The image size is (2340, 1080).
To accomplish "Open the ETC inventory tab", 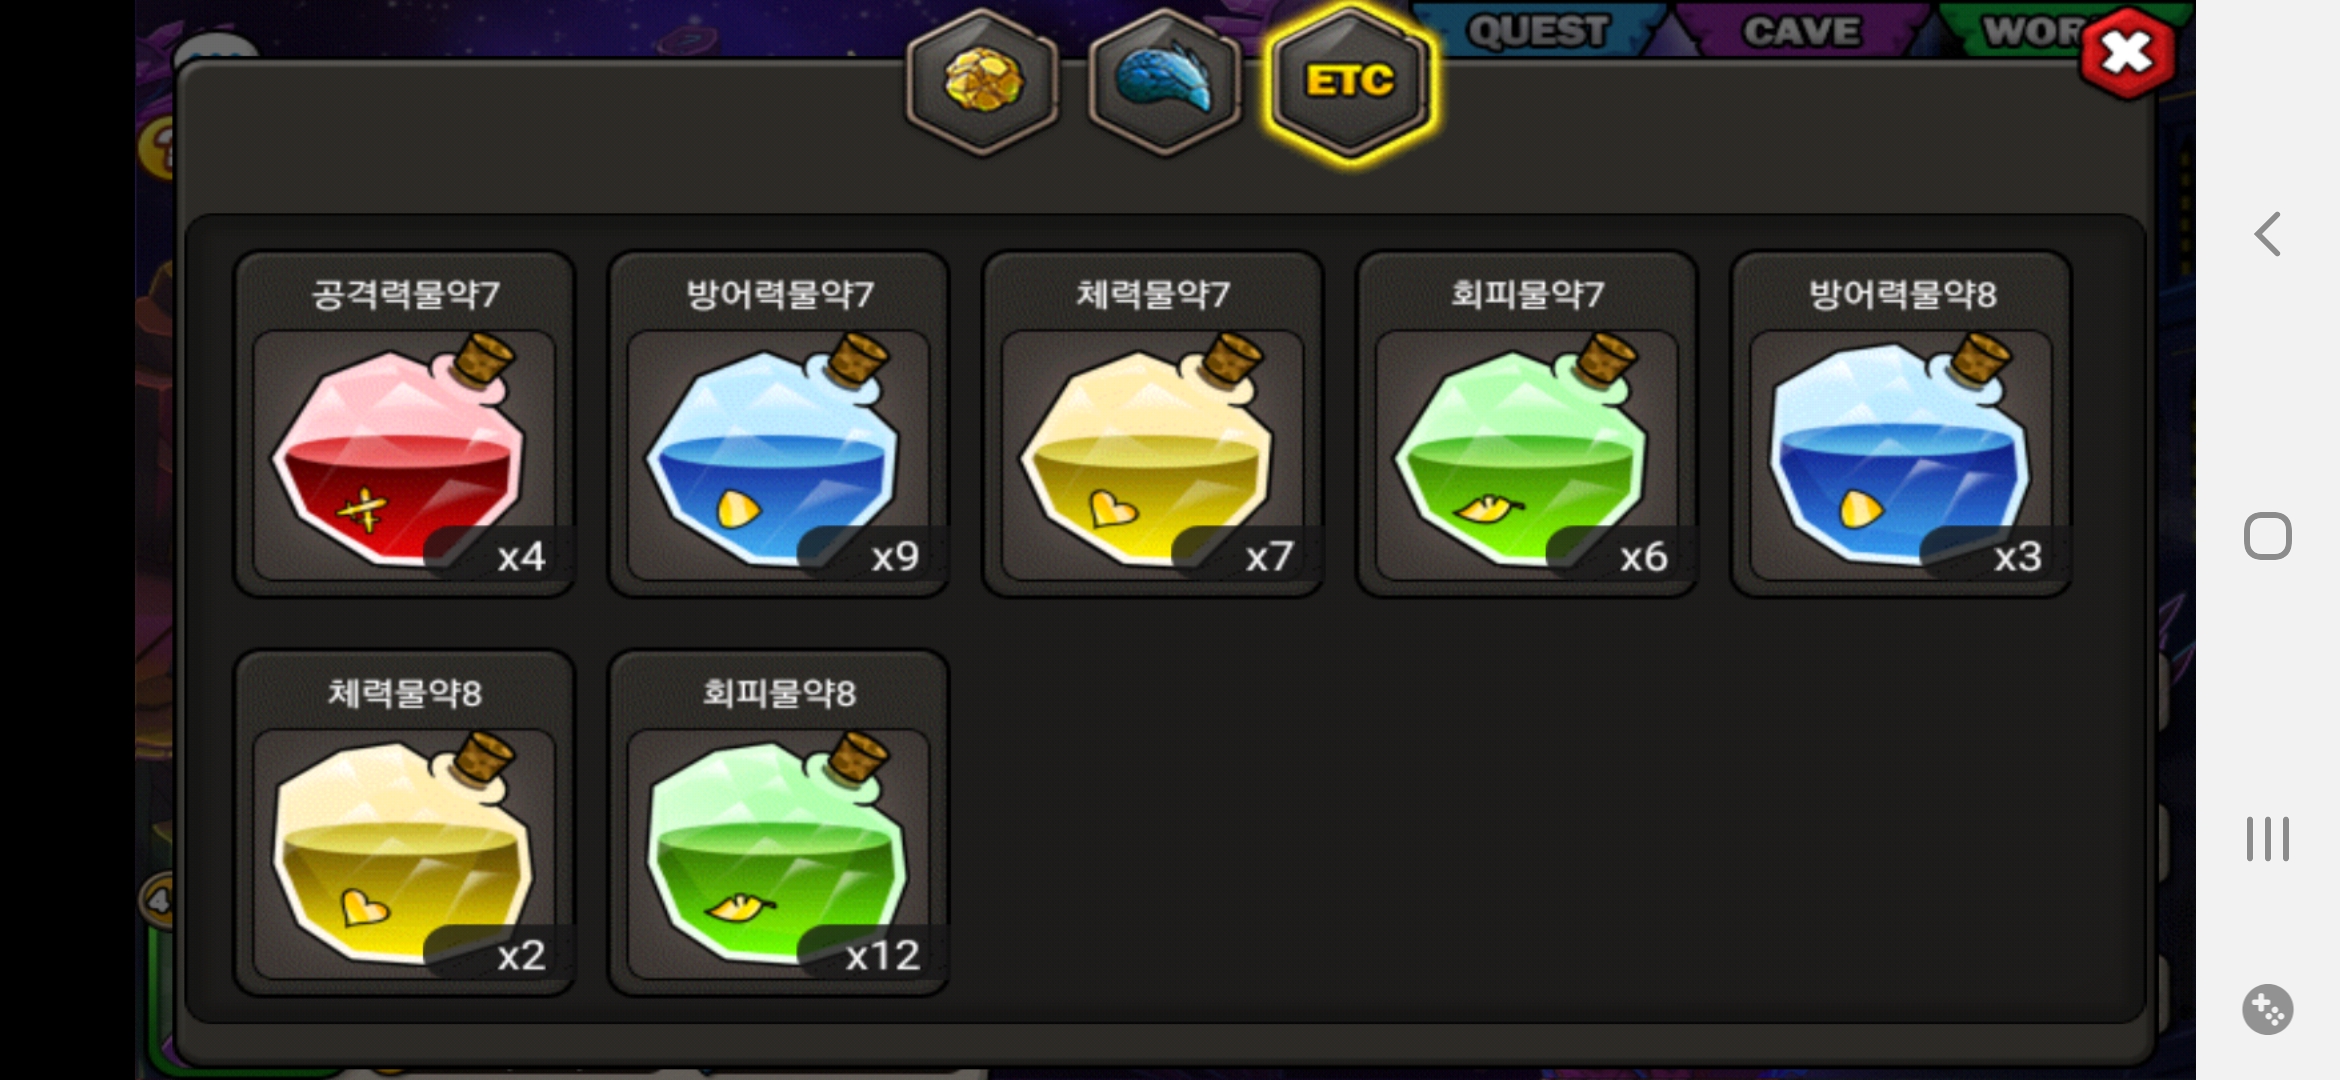I will pos(1350,81).
